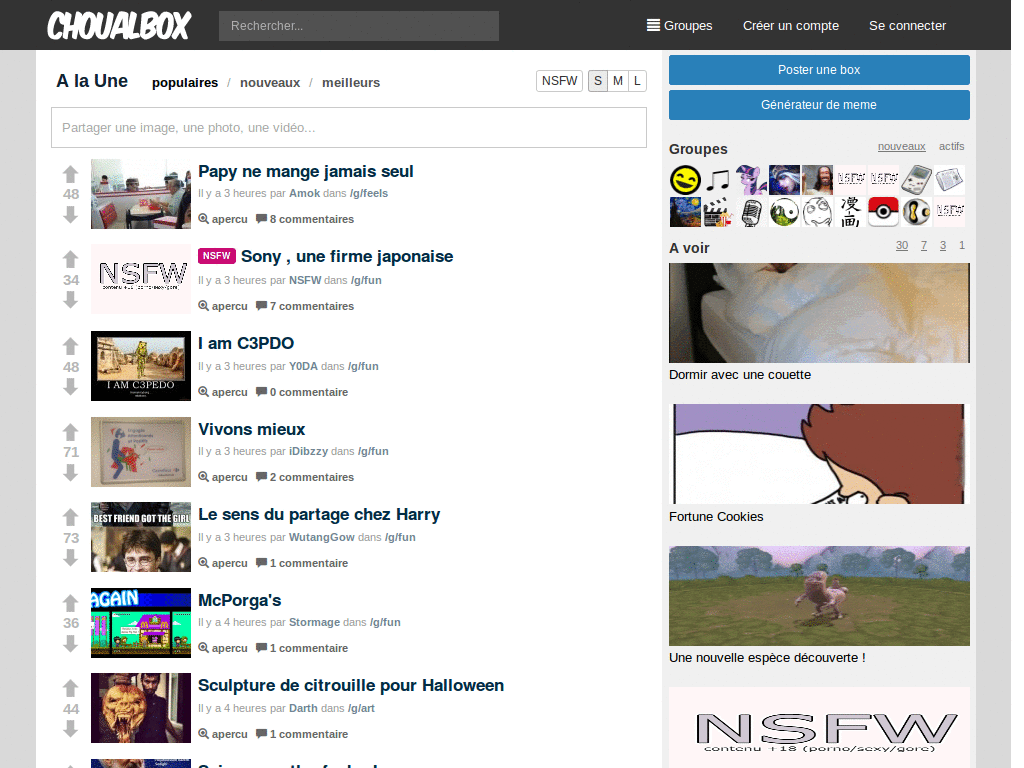This screenshot has height=768, width=1024.
Task: Upvote 'Sony , une firme japonaise'
Action: [71, 259]
